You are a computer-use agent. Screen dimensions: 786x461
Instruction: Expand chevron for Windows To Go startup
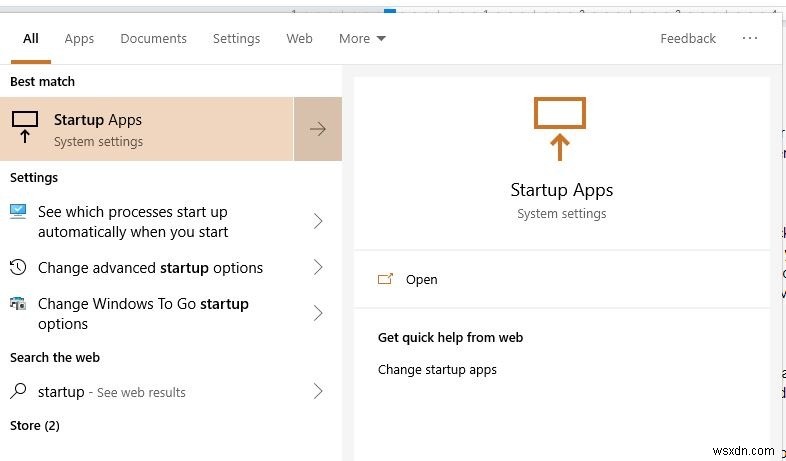click(x=318, y=313)
